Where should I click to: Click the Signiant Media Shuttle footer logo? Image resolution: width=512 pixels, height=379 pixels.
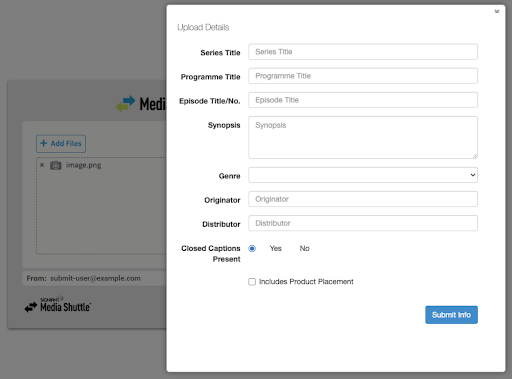58,305
